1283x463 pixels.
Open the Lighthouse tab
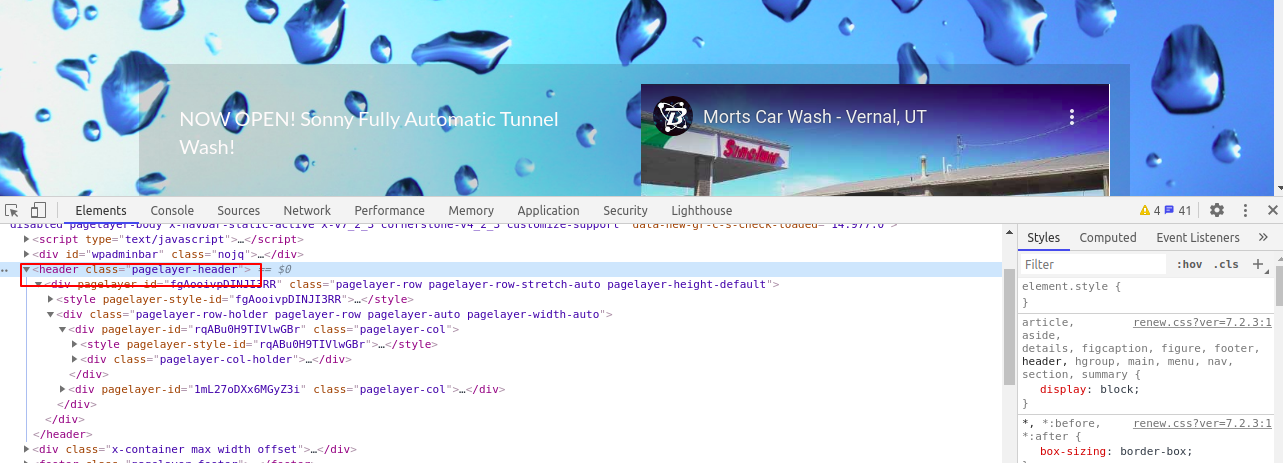pyautogui.click(x=702, y=210)
